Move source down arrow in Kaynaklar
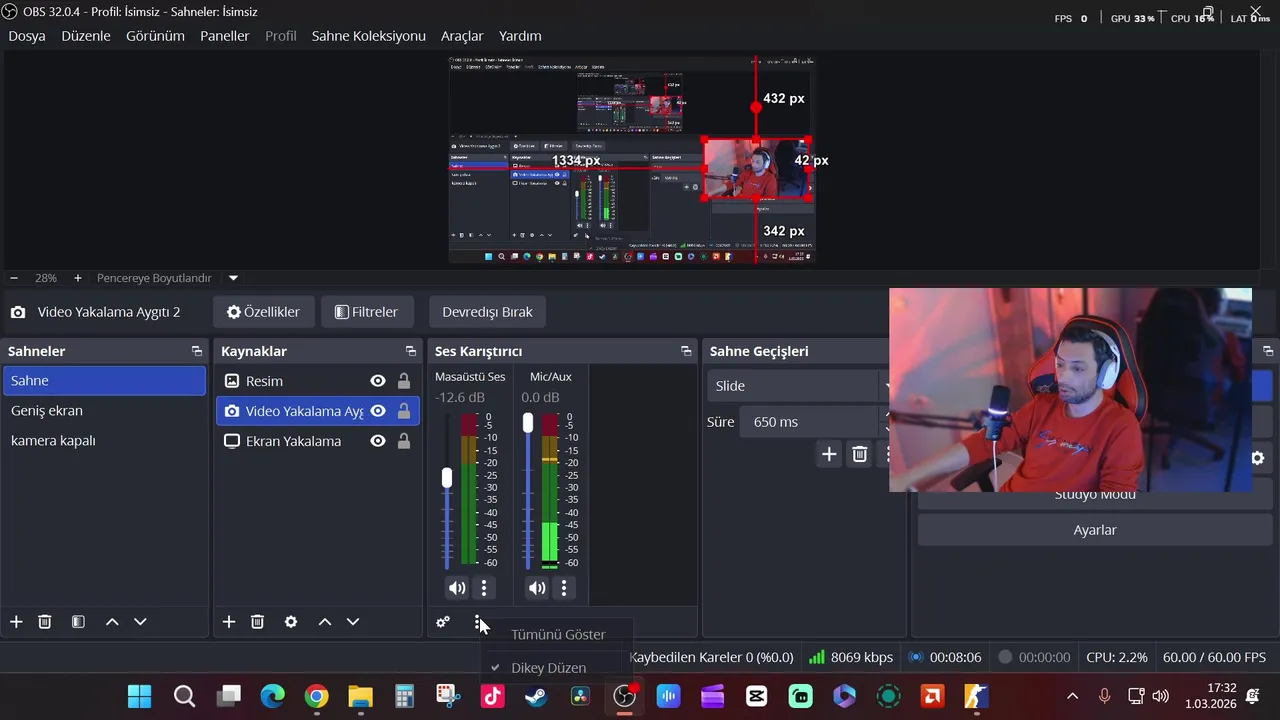Image resolution: width=1280 pixels, height=720 pixels. coord(353,622)
